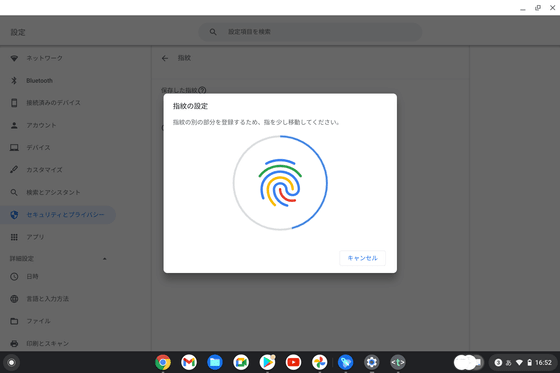Open Google Meet from the shelf

coord(241,362)
